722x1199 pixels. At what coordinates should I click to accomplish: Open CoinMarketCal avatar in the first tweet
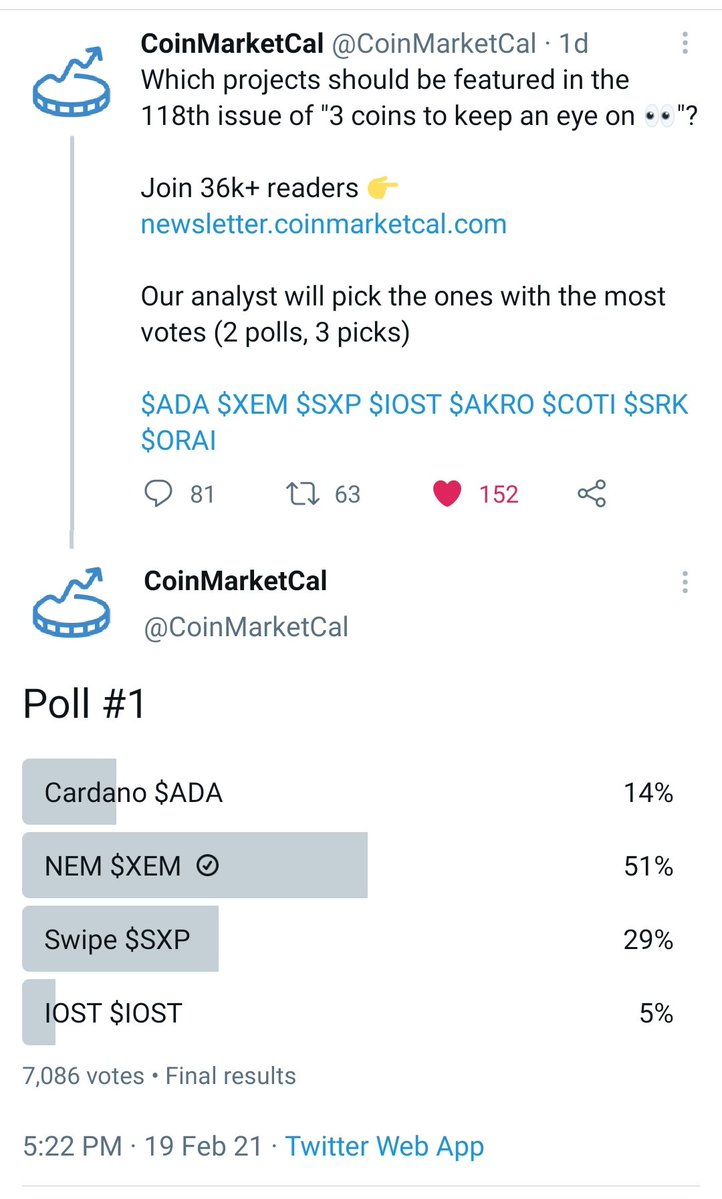point(71,81)
